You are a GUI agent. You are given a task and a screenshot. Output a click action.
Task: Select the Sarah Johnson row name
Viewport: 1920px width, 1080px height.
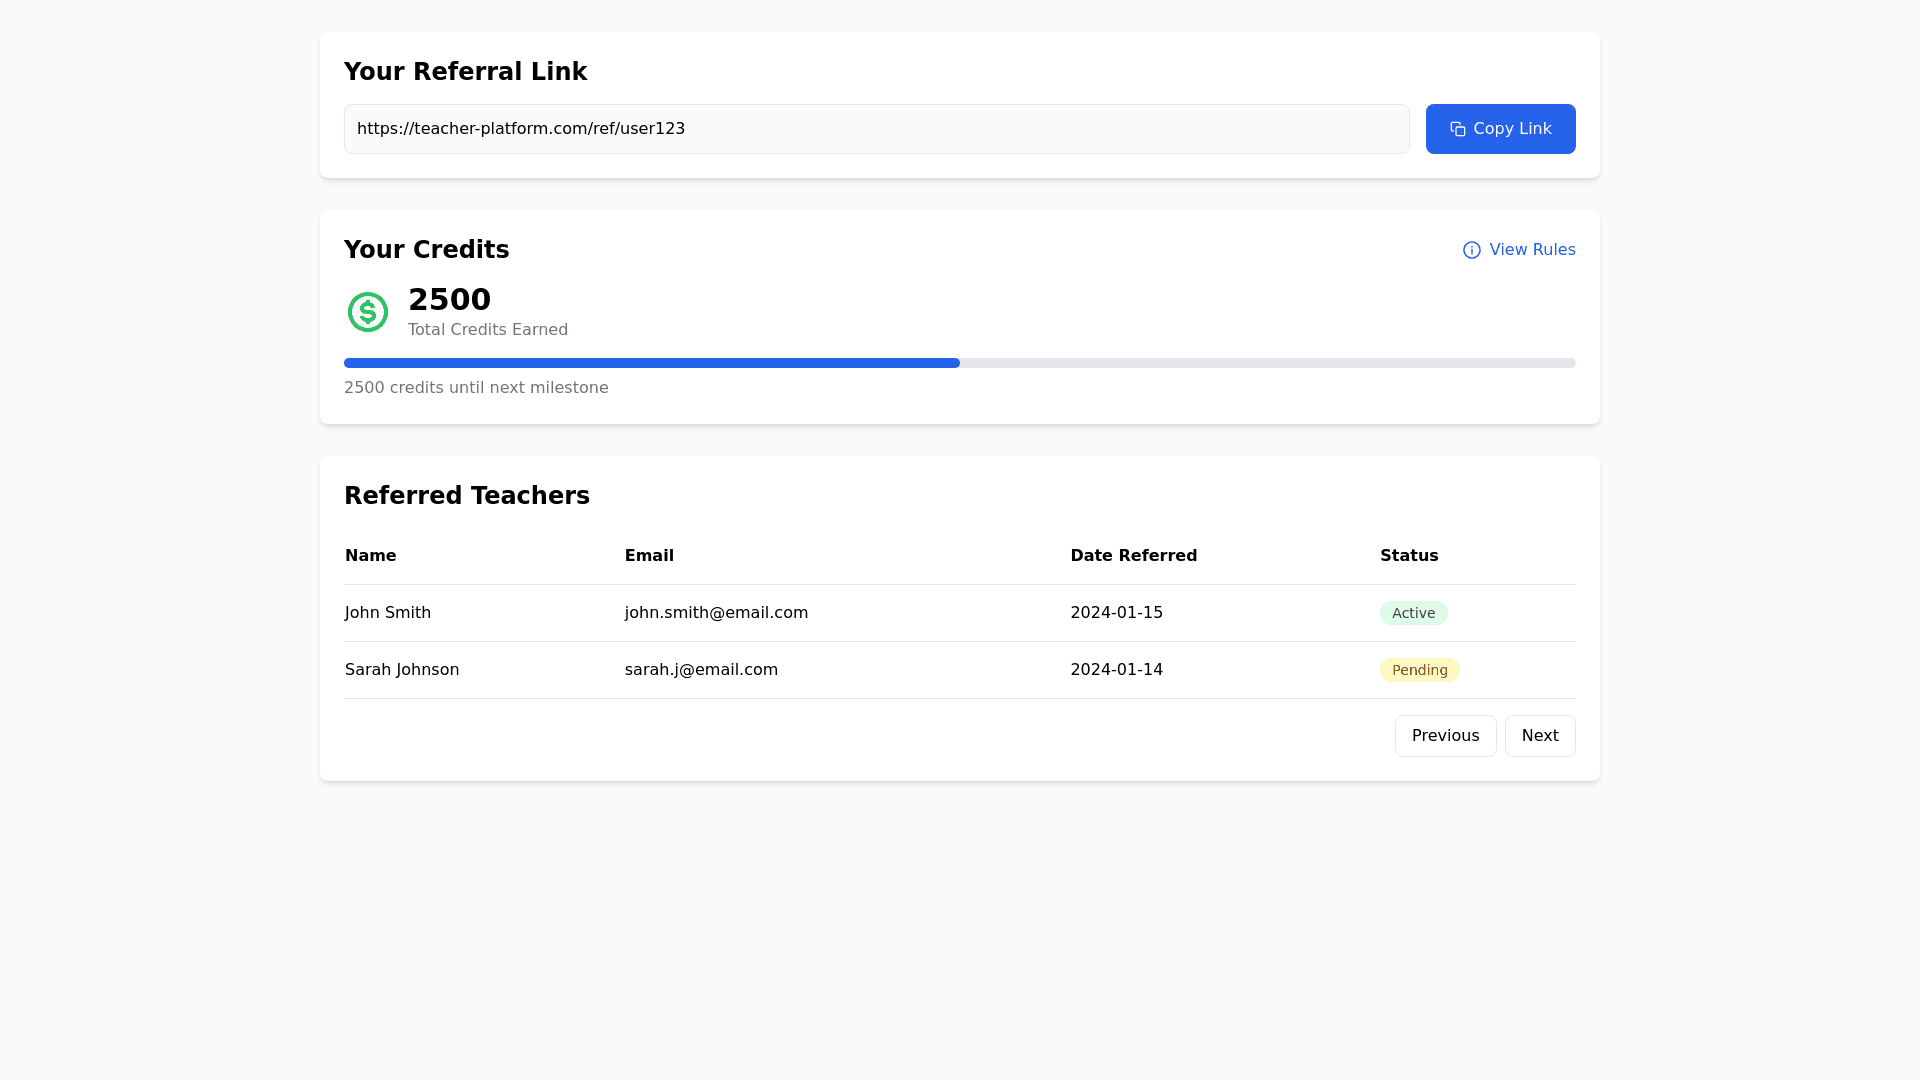click(402, 670)
